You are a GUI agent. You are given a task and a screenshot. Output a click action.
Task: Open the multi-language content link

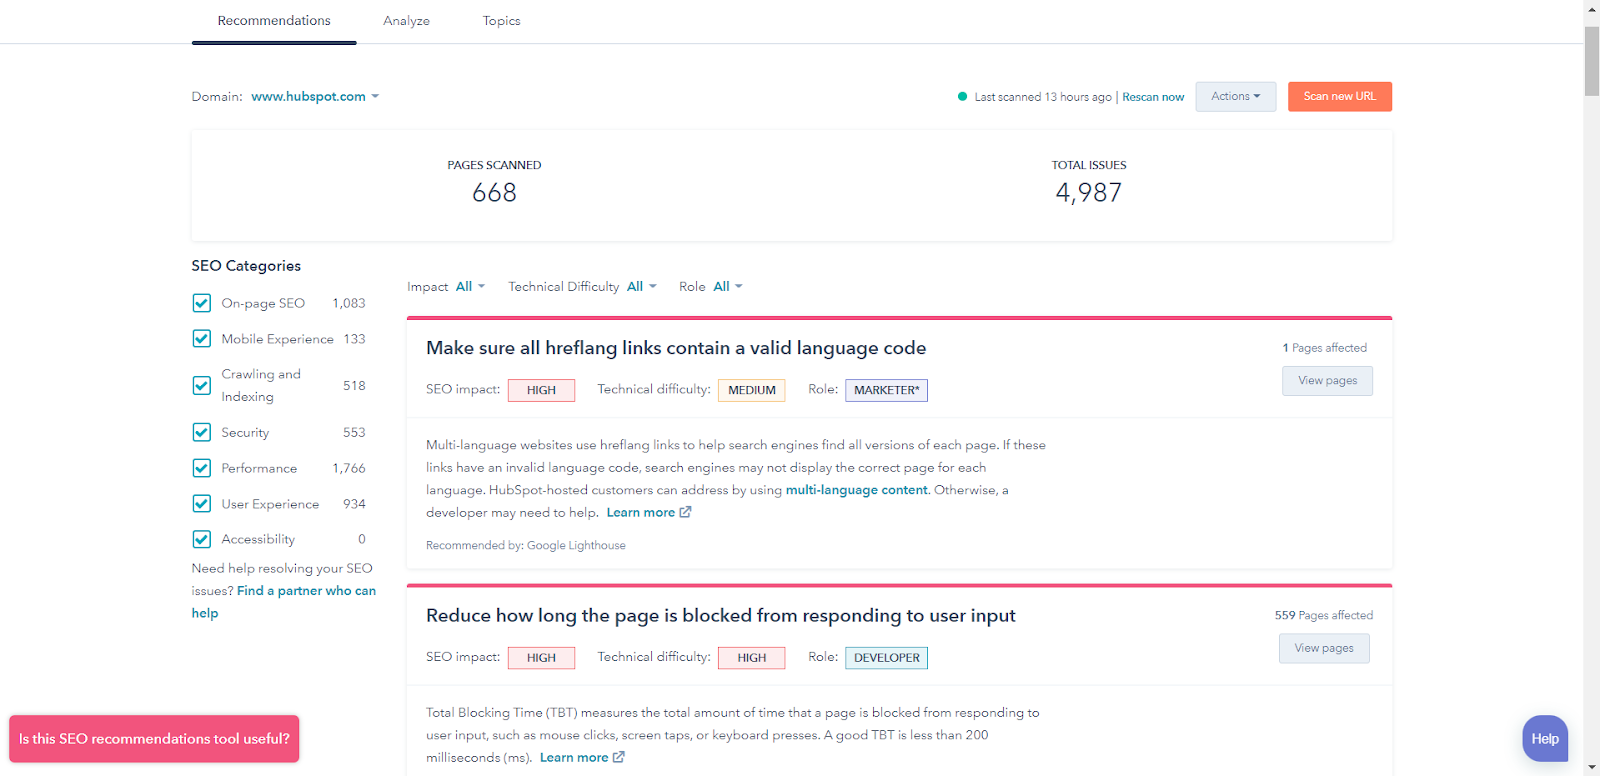point(856,489)
